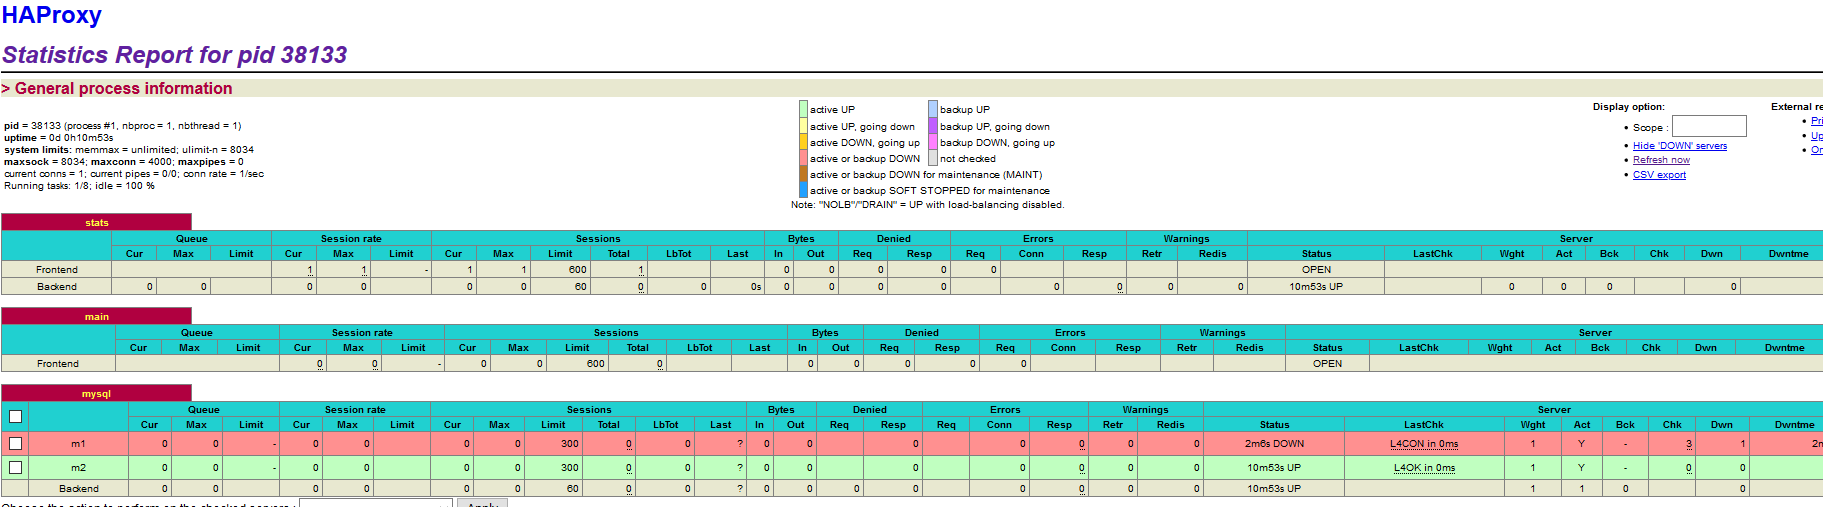This screenshot has height=507, width=1823.
Task: Click the Frontend row label in stats table
Action: click(x=57, y=269)
